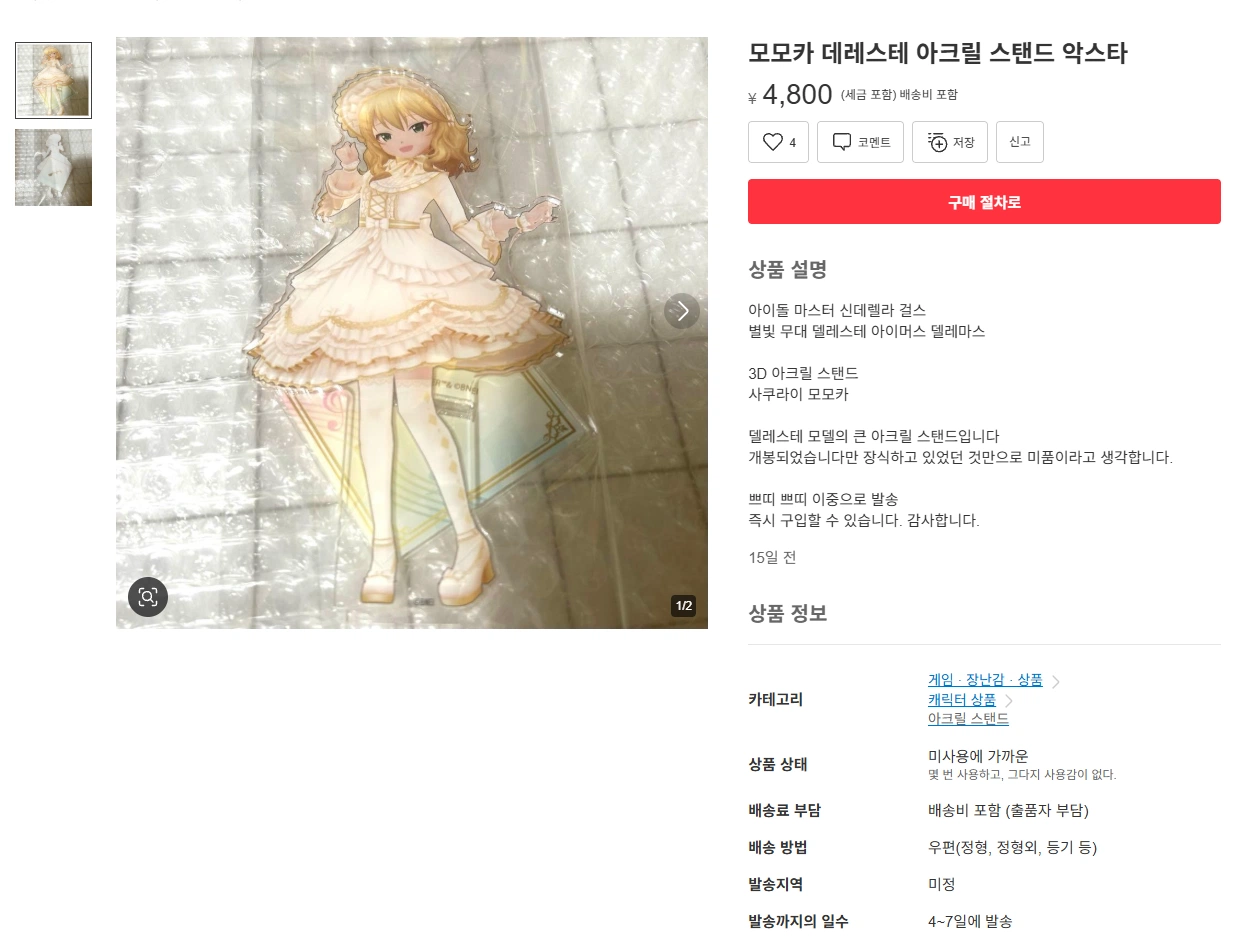
Task: Open the 아크릴 스탠드 category link
Action: [968, 719]
